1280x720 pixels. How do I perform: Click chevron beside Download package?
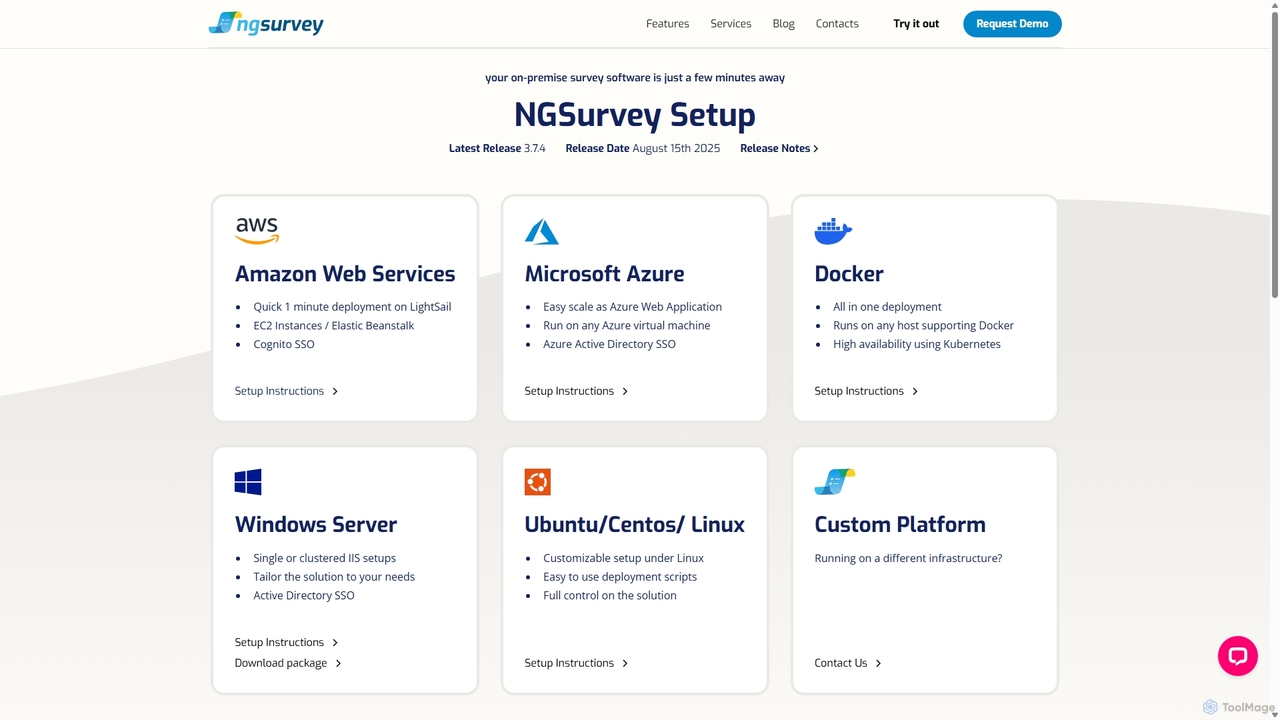(338, 663)
